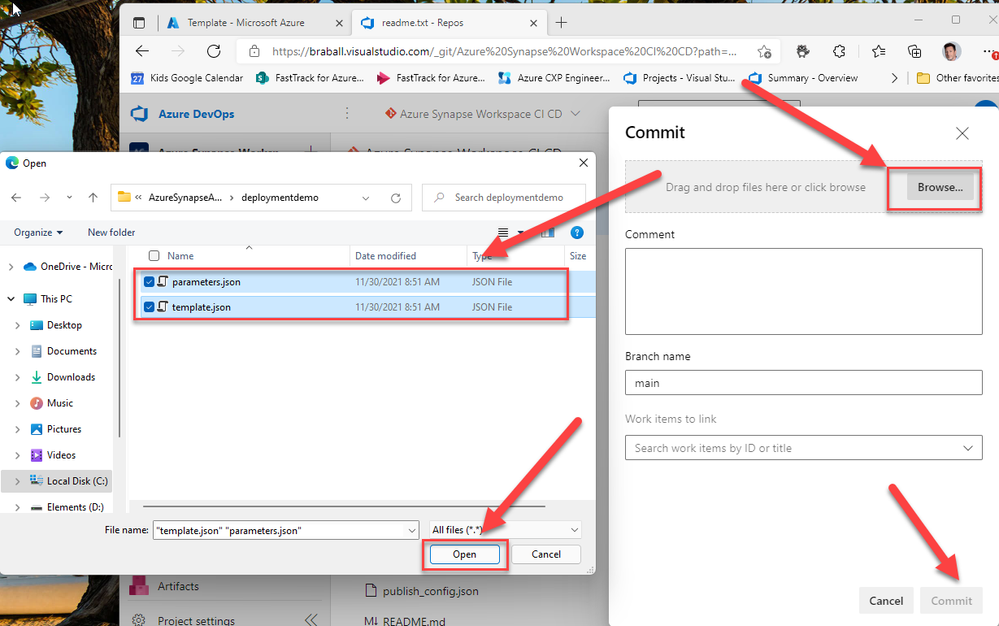Click Open to upload selected files
This screenshot has width=999, height=626.
click(464, 554)
